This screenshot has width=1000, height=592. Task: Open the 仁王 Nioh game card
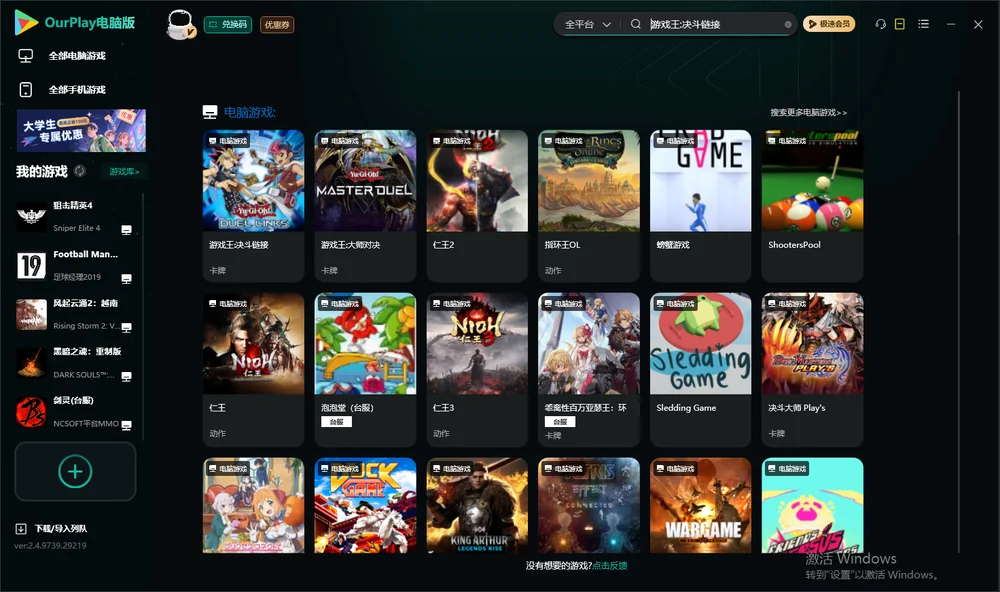tap(253, 369)
